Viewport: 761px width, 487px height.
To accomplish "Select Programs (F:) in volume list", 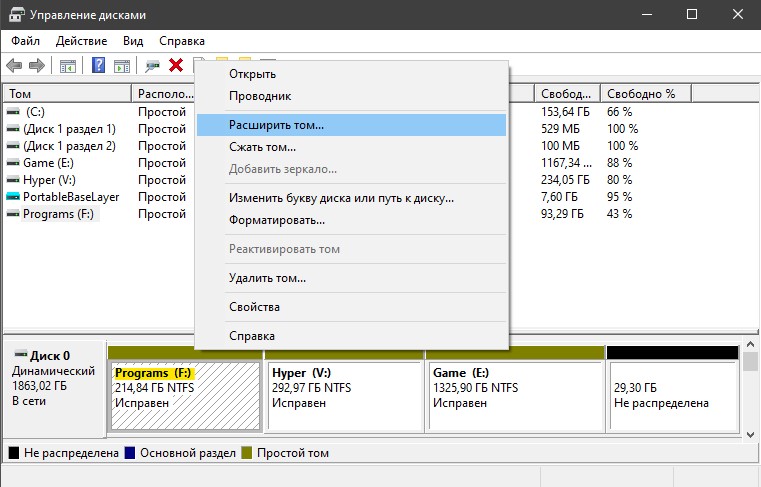I will point(58,214).
